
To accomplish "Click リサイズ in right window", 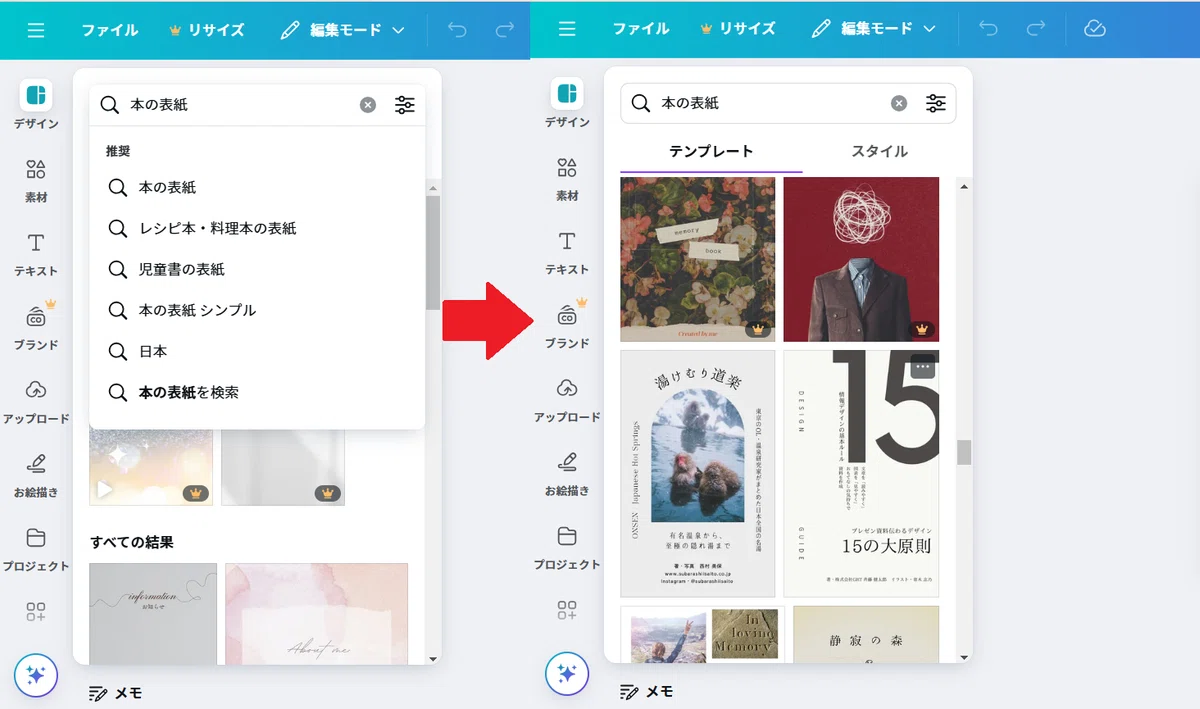I will tap(738, 29).
